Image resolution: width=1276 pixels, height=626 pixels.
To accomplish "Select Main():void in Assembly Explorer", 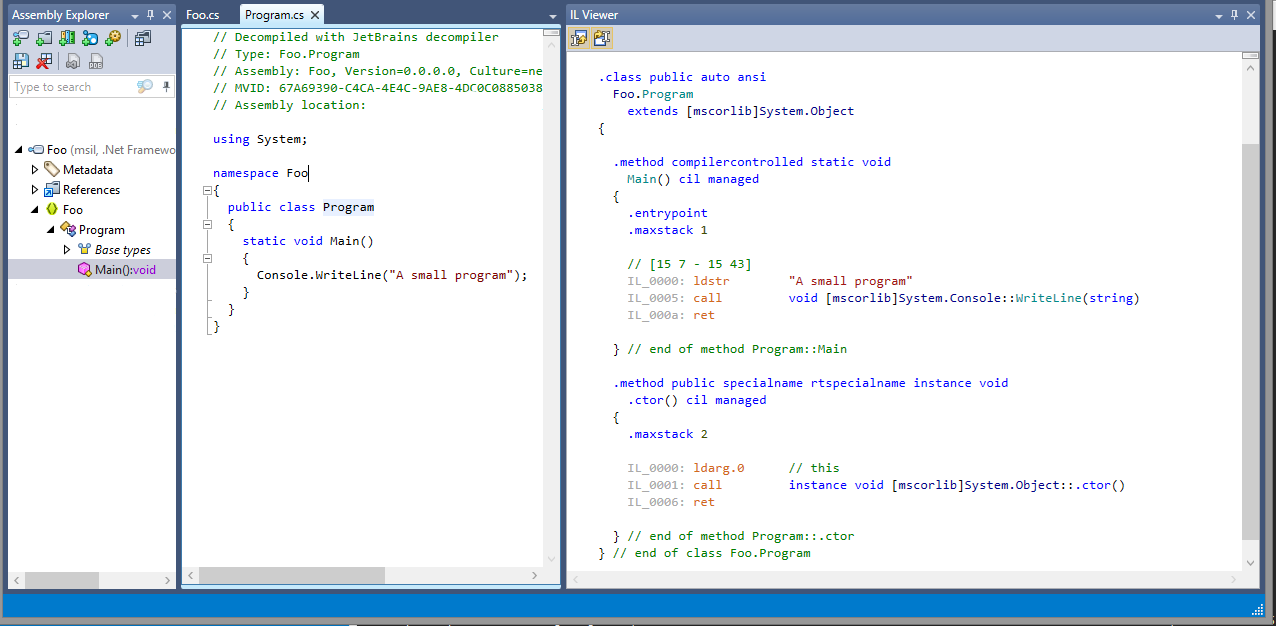I will (x=118, y=268).
